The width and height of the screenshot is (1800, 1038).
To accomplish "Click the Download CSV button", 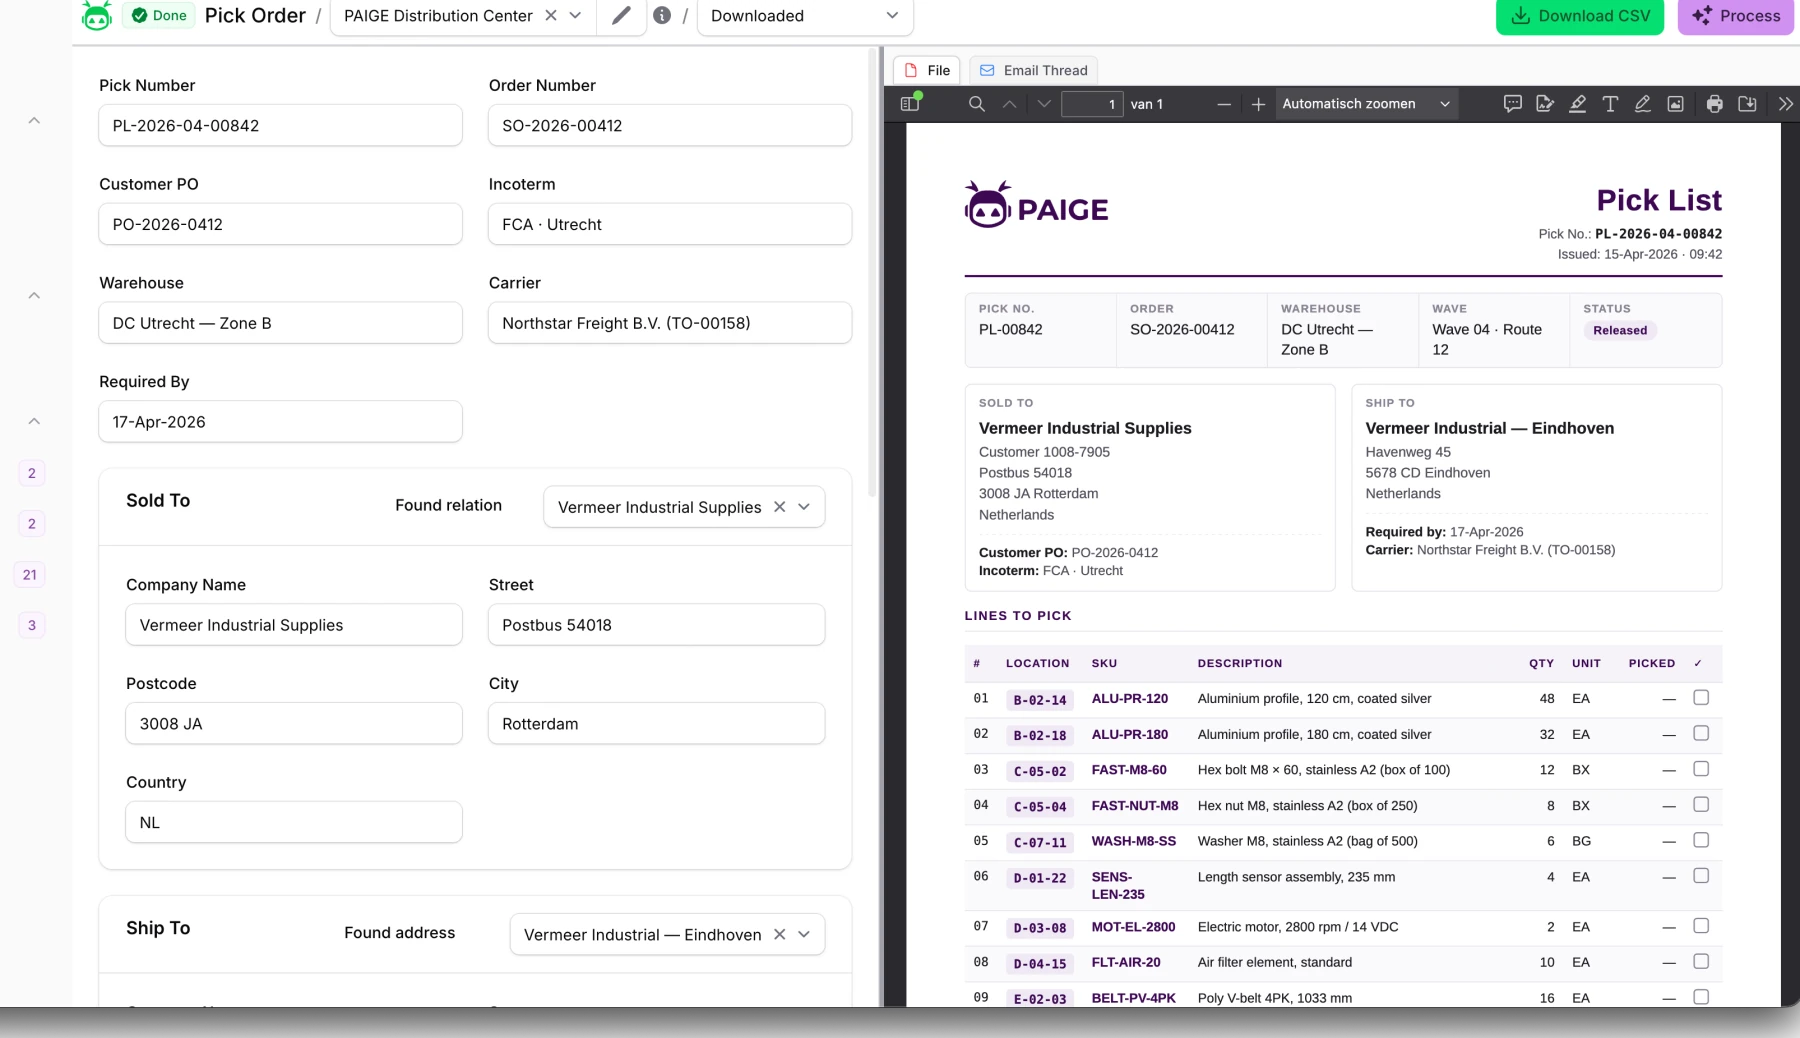I will (1580, 16).
